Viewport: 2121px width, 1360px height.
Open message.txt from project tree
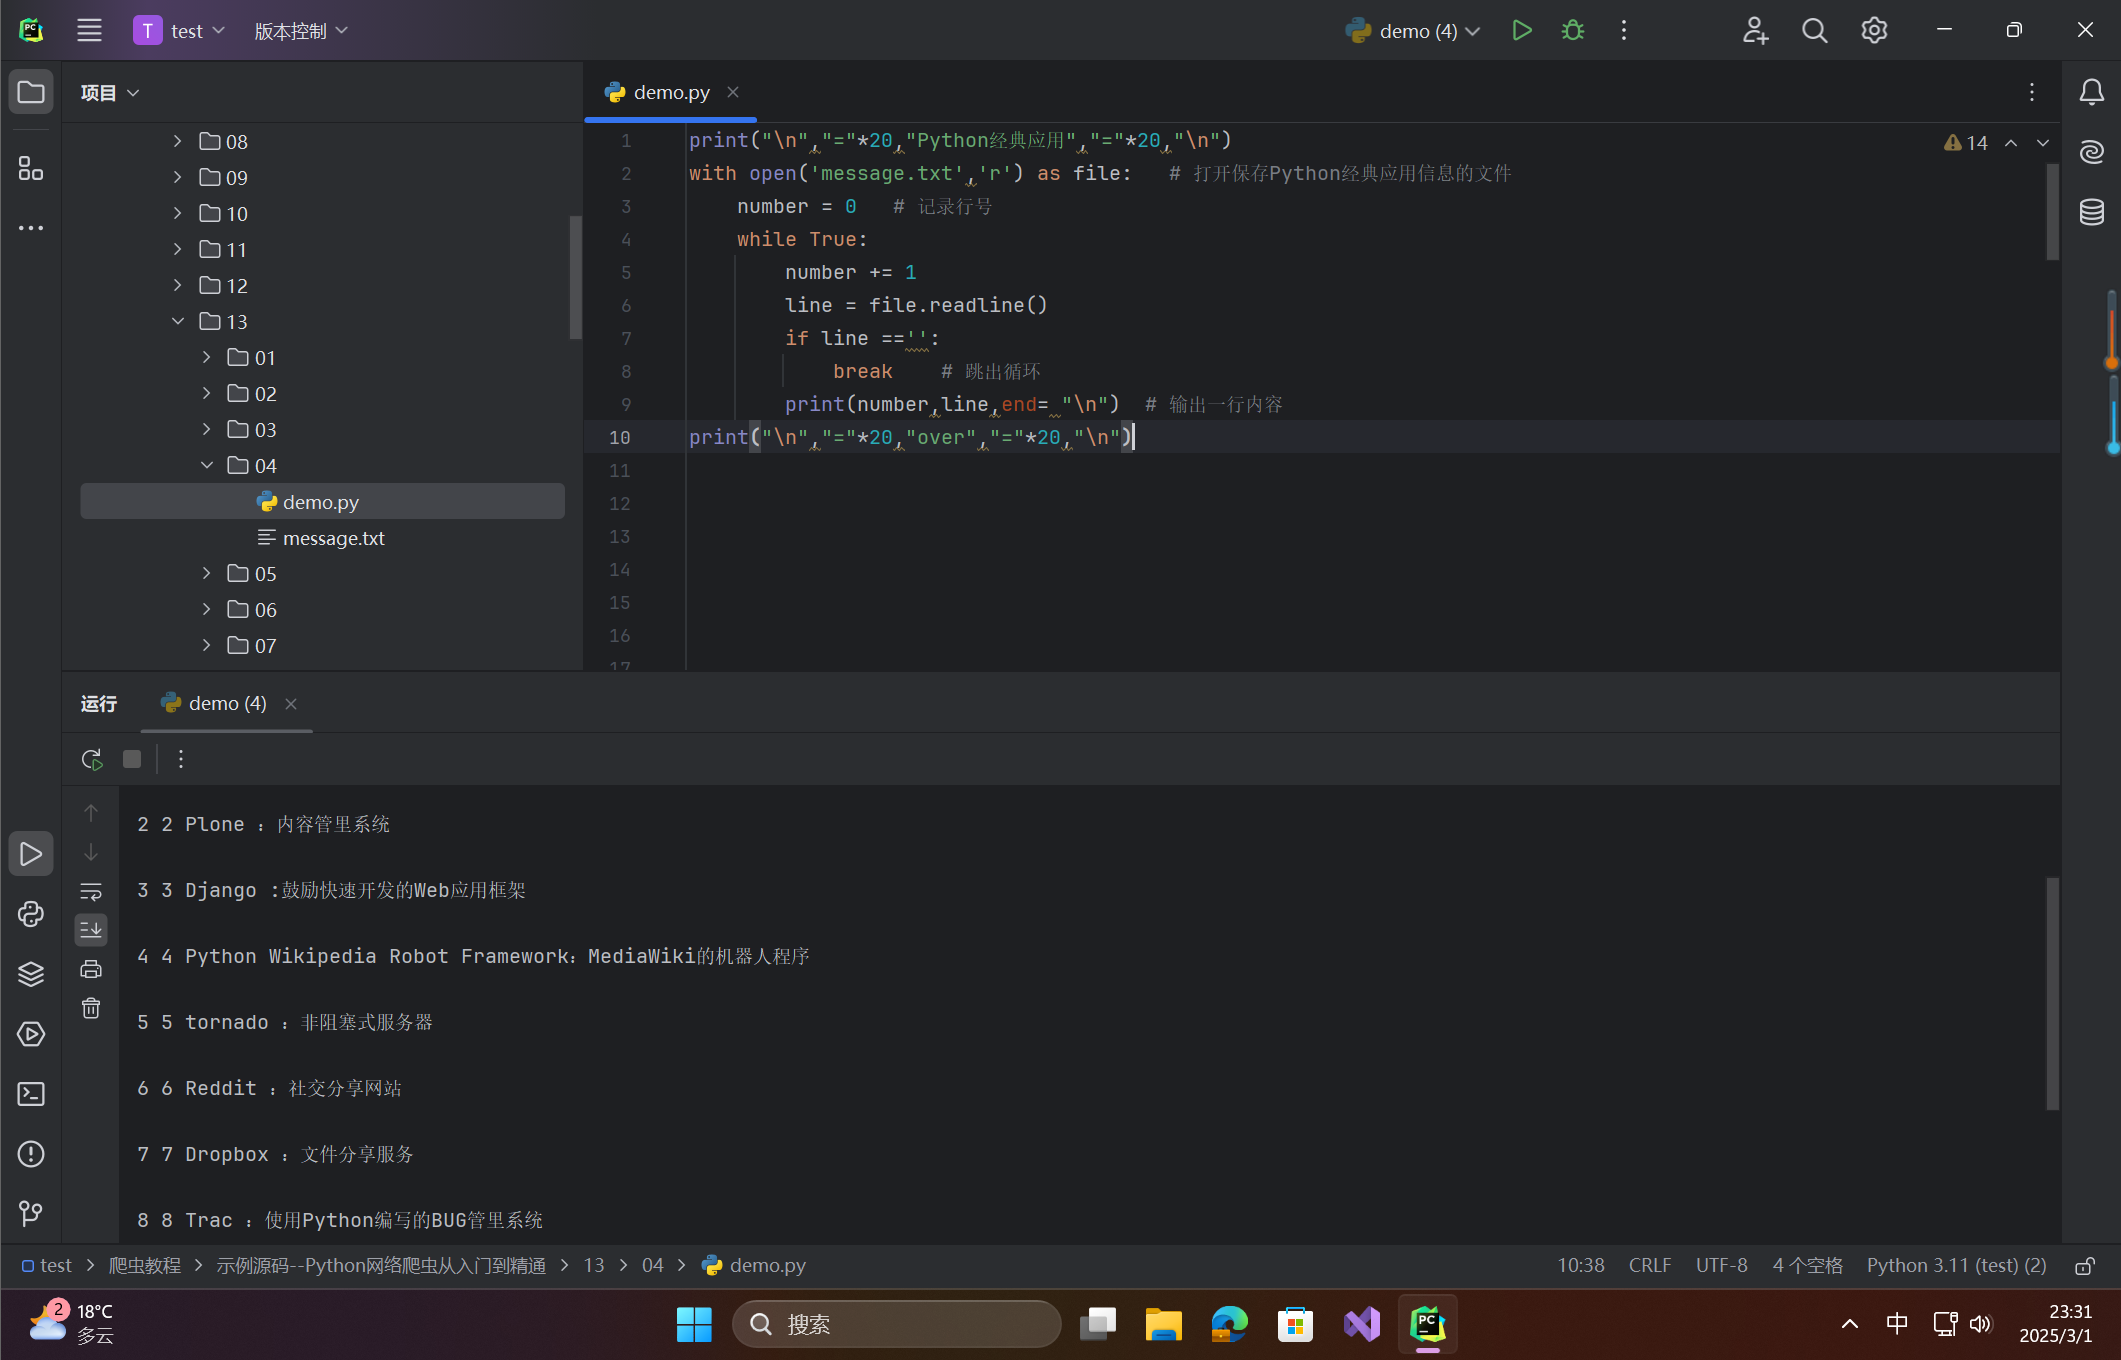coord(333,538)
